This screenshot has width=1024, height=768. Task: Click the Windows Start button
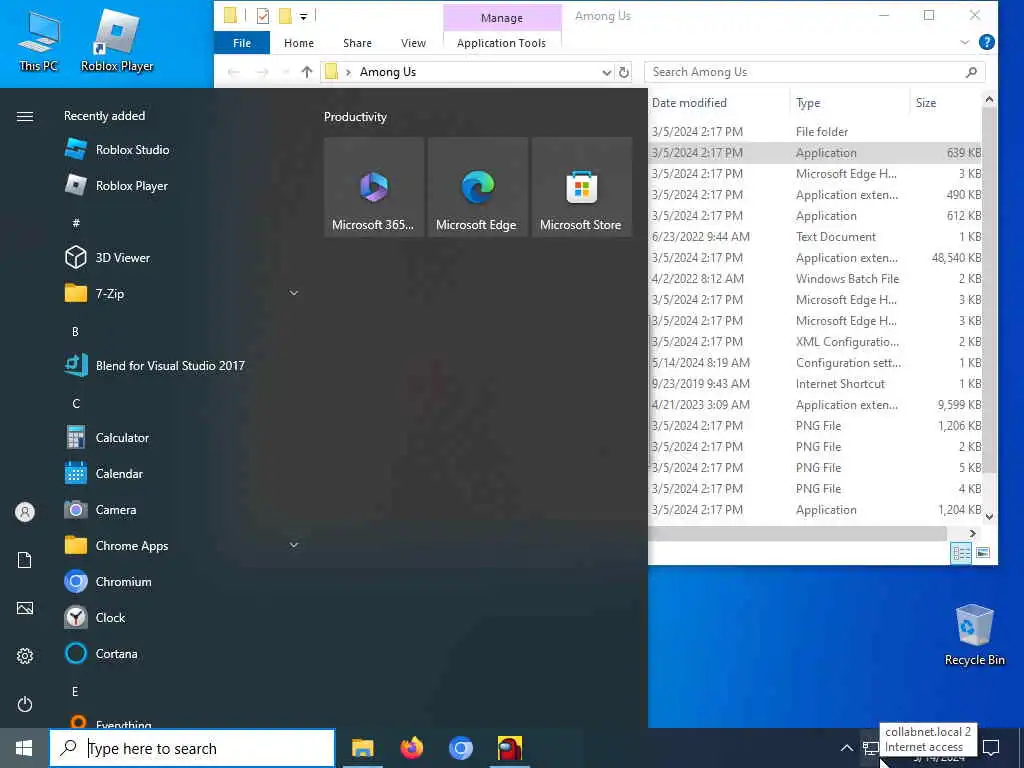pyautogui.click(x=24, y=748)
